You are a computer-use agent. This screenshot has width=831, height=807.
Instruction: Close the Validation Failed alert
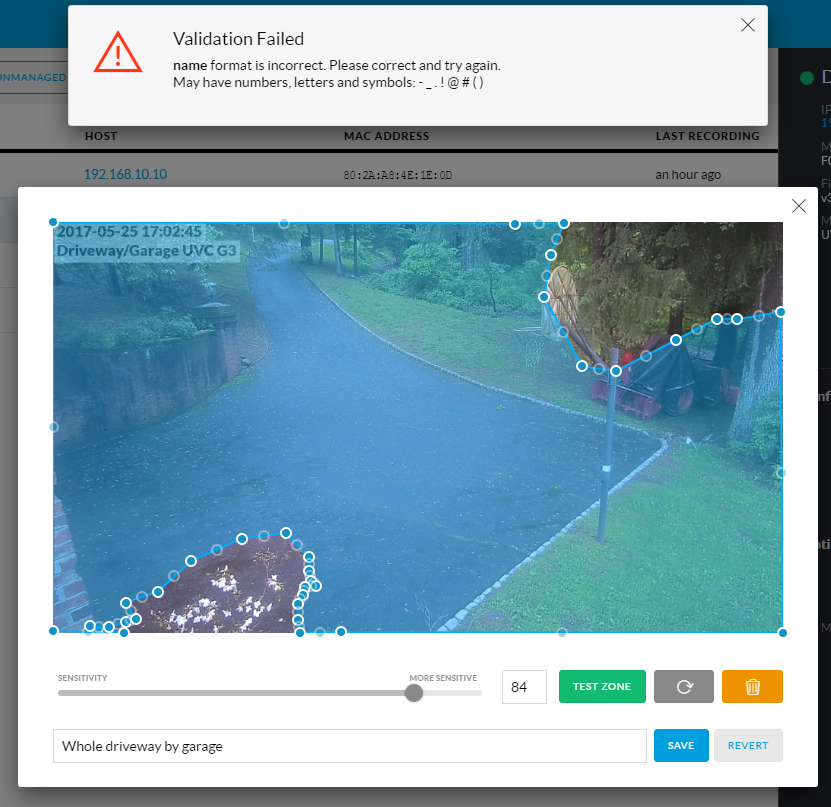click(747, 26)
